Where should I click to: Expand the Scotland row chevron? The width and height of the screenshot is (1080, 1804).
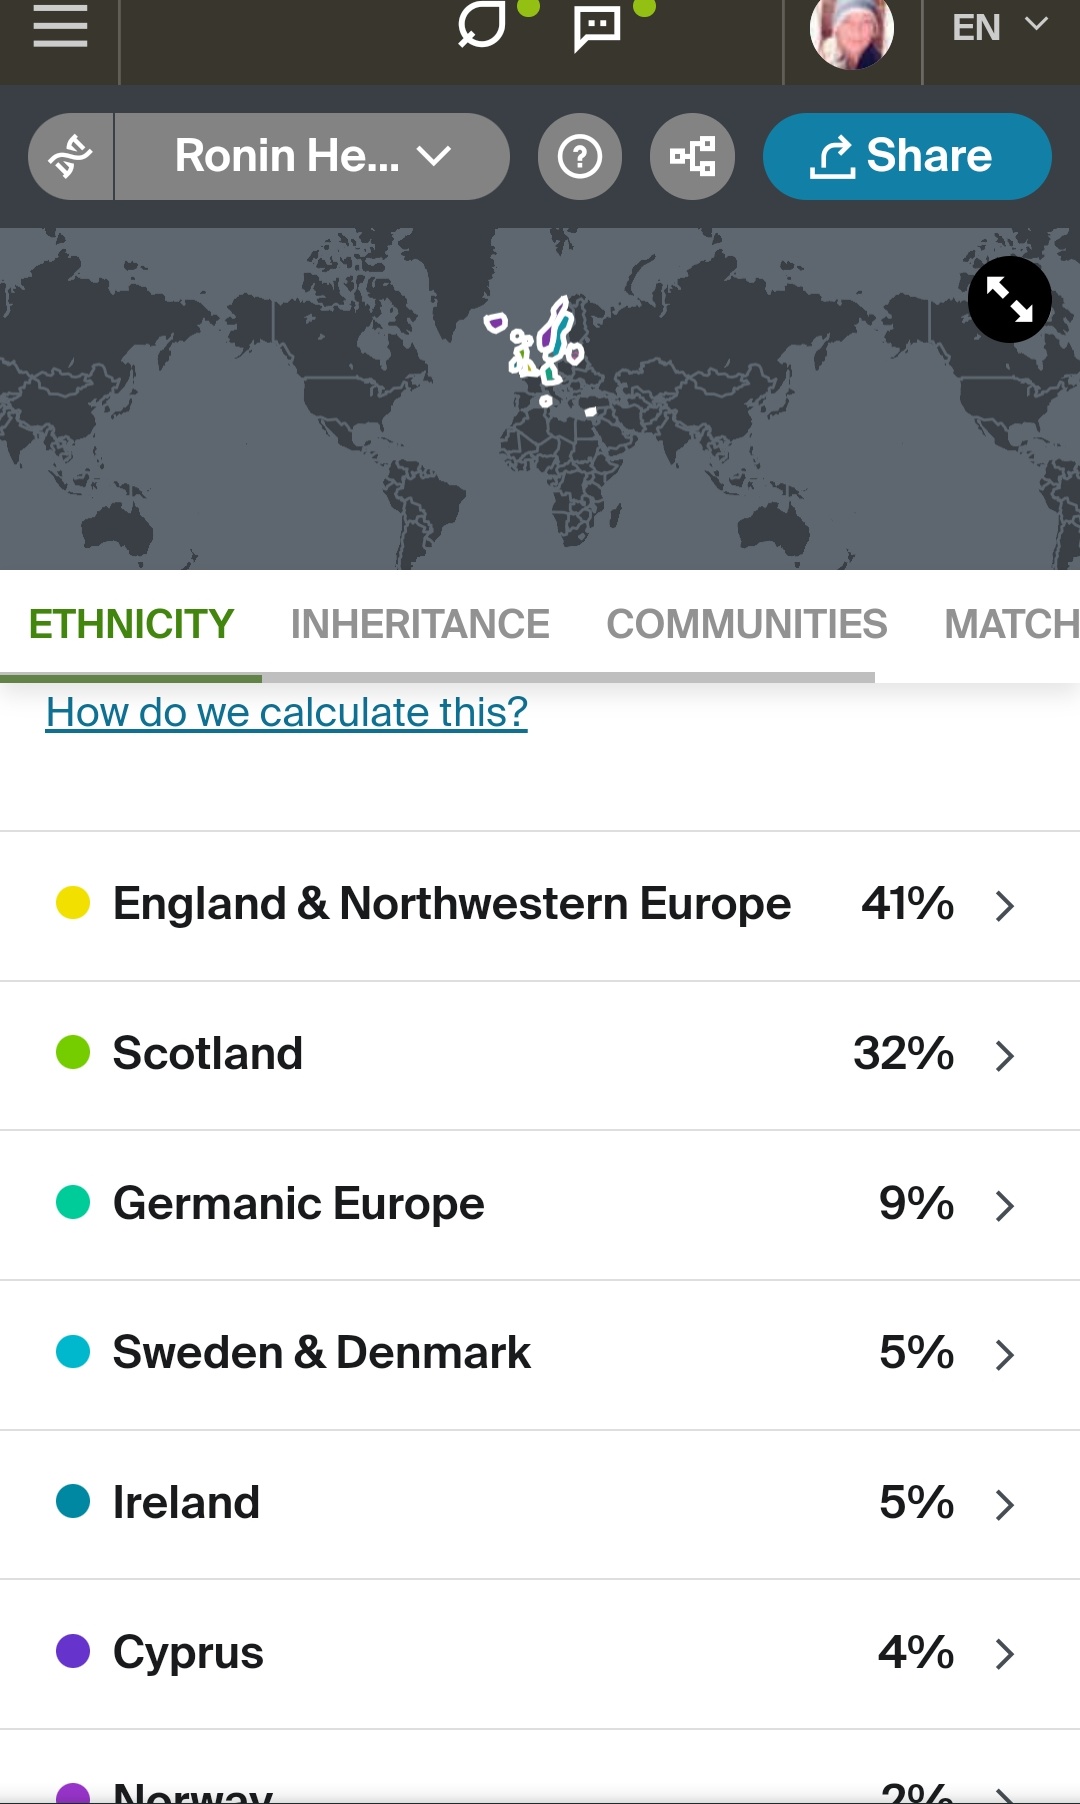pos(1005,1055)
